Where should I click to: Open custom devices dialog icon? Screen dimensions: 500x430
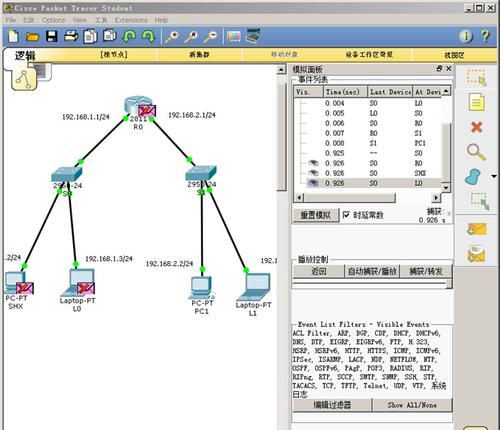[x=253, y=36]
